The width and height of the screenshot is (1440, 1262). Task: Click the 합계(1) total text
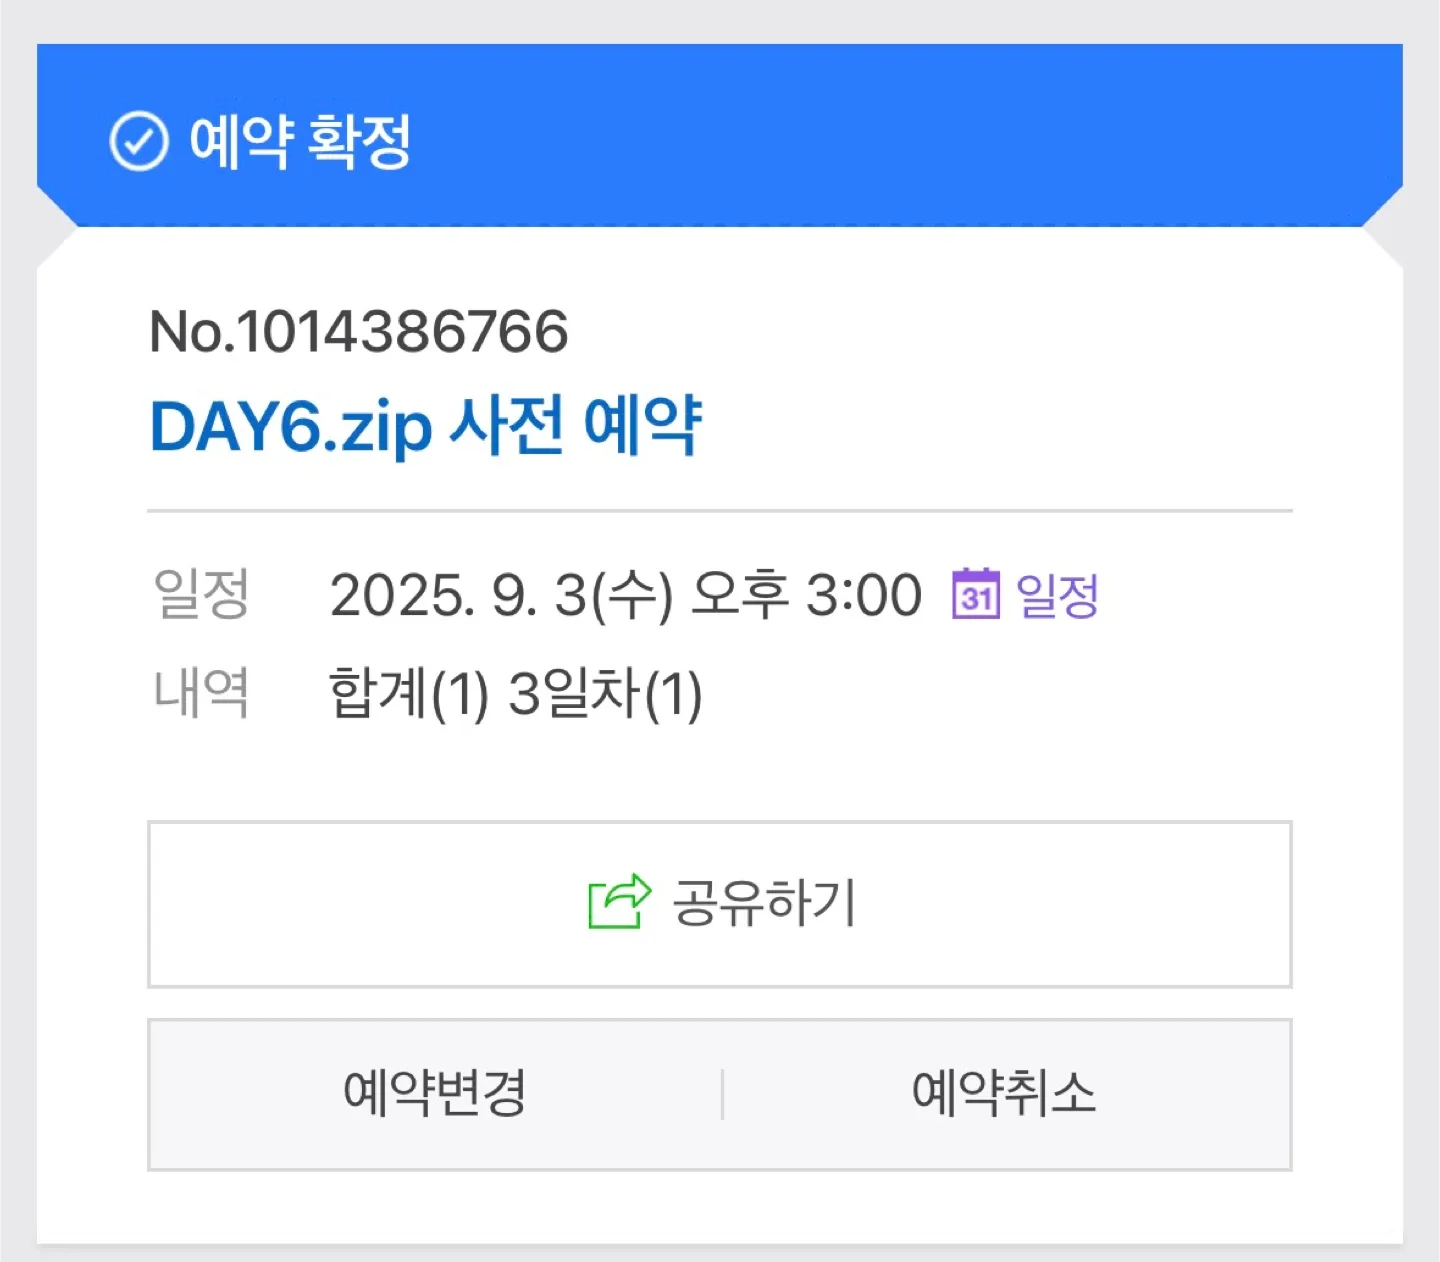point(408,693)
